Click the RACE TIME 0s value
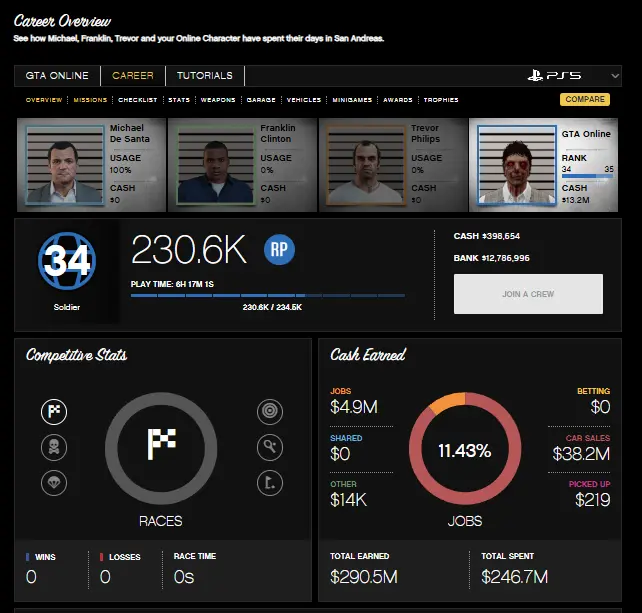642x613 pixels. (x=184, y=577)
